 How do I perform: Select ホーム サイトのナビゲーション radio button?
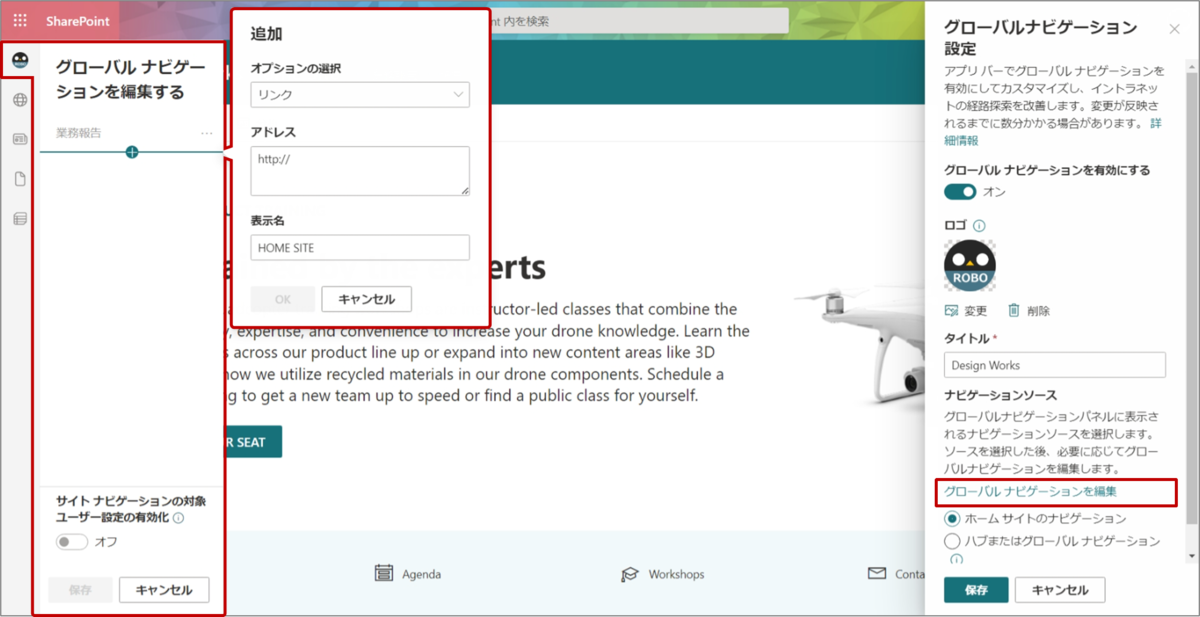(x=952, y=519)
